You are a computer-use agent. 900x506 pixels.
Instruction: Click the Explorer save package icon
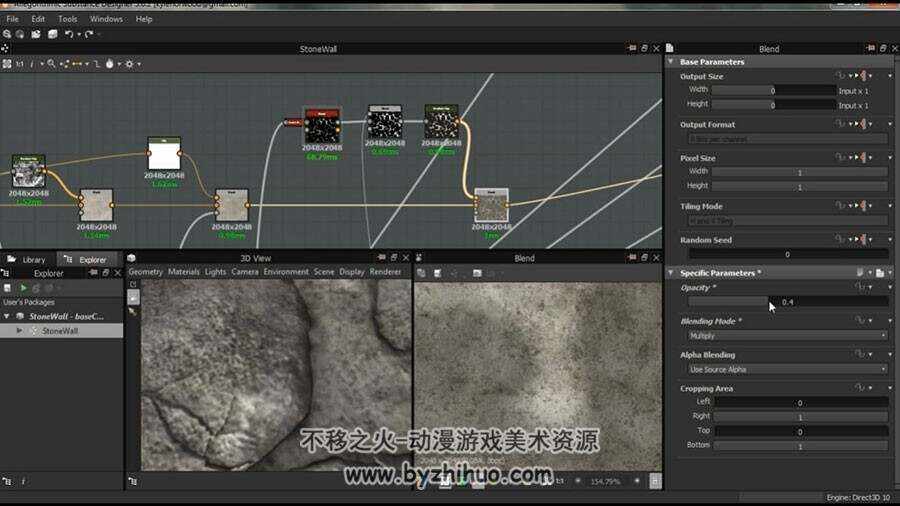coord(7,287)
